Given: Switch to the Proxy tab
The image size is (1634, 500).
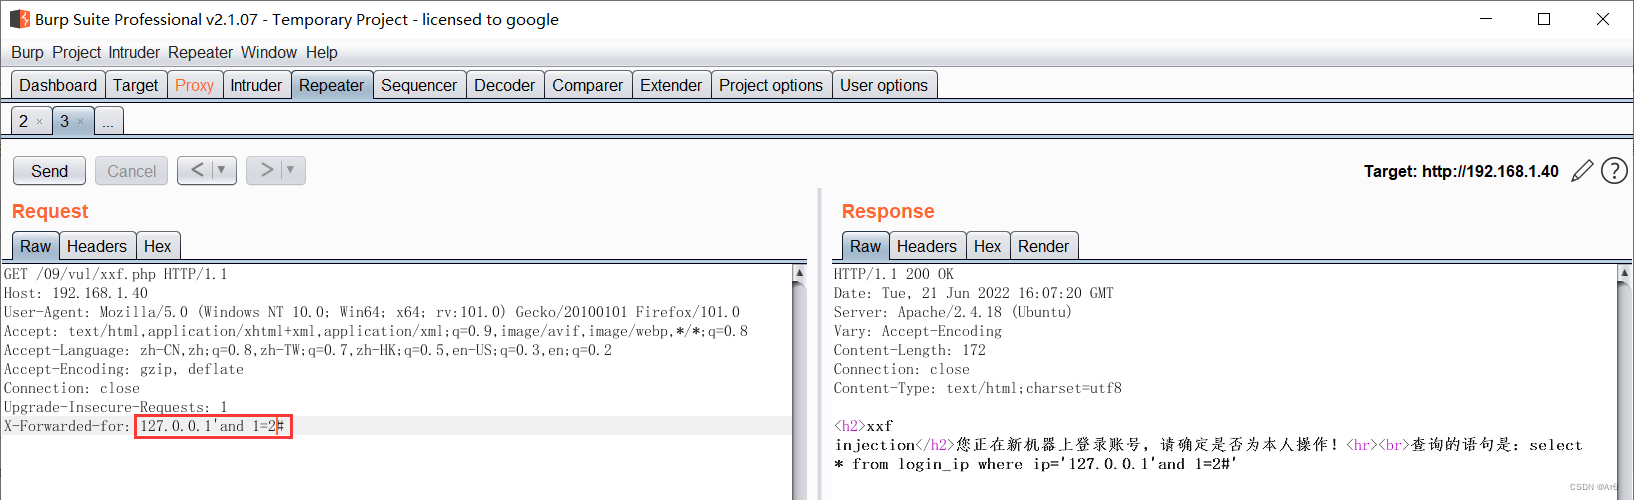Looking at the screenshot, I should pos(195,85).
